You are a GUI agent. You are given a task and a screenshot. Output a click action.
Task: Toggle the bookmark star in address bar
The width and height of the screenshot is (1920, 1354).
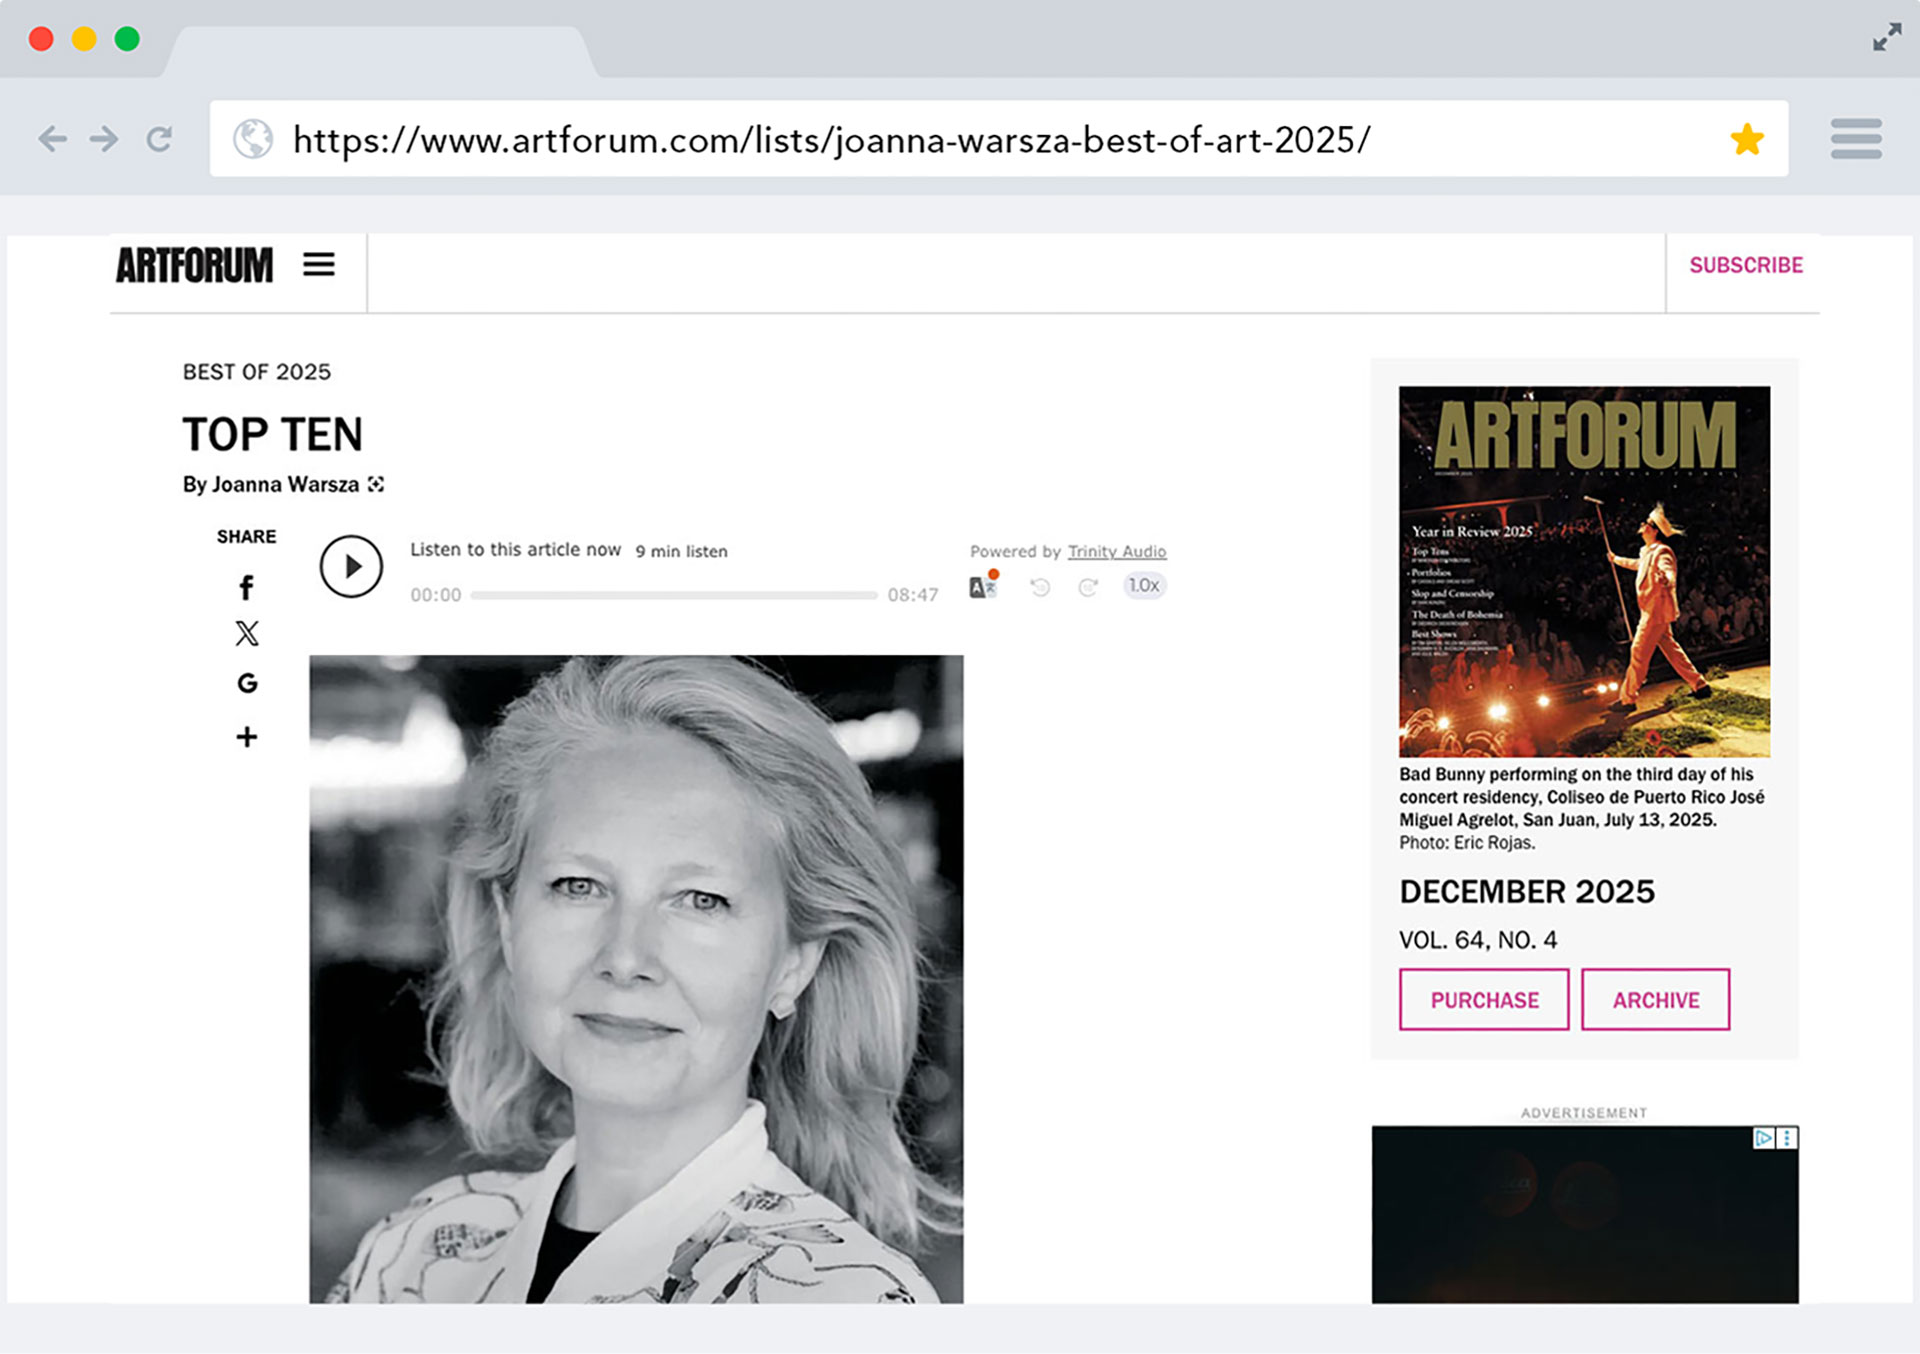coord(1747,139)
